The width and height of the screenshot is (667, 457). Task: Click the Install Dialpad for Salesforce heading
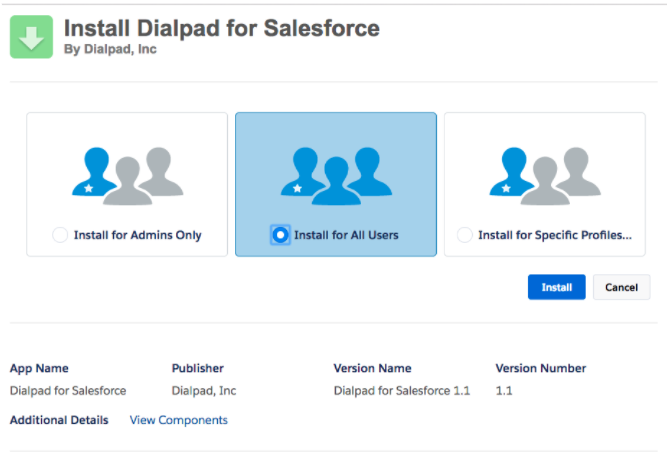click(222, 29)
